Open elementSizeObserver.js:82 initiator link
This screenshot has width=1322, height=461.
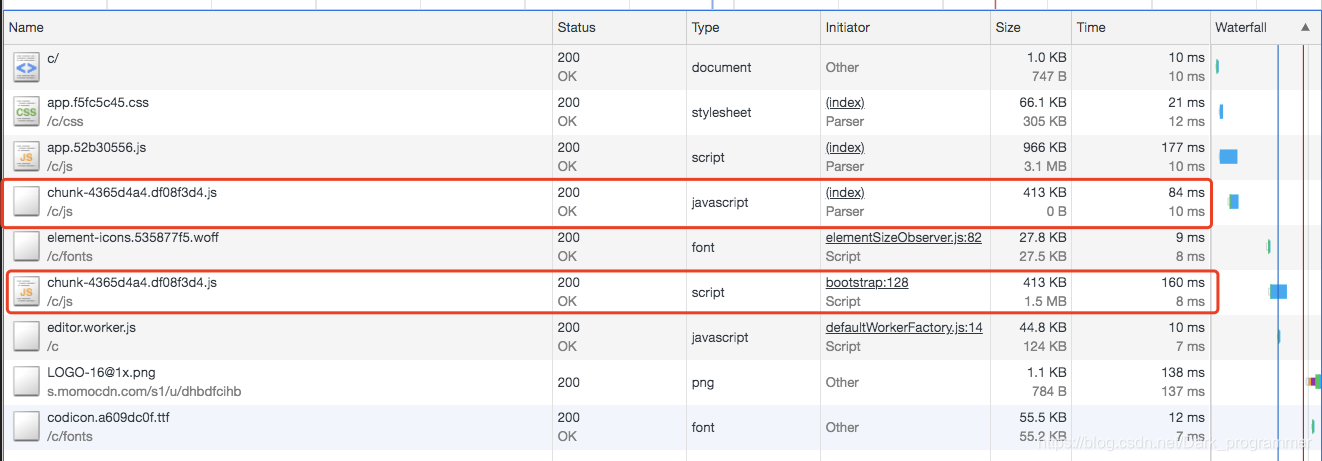pyautogui.click(x=904, y=237)
